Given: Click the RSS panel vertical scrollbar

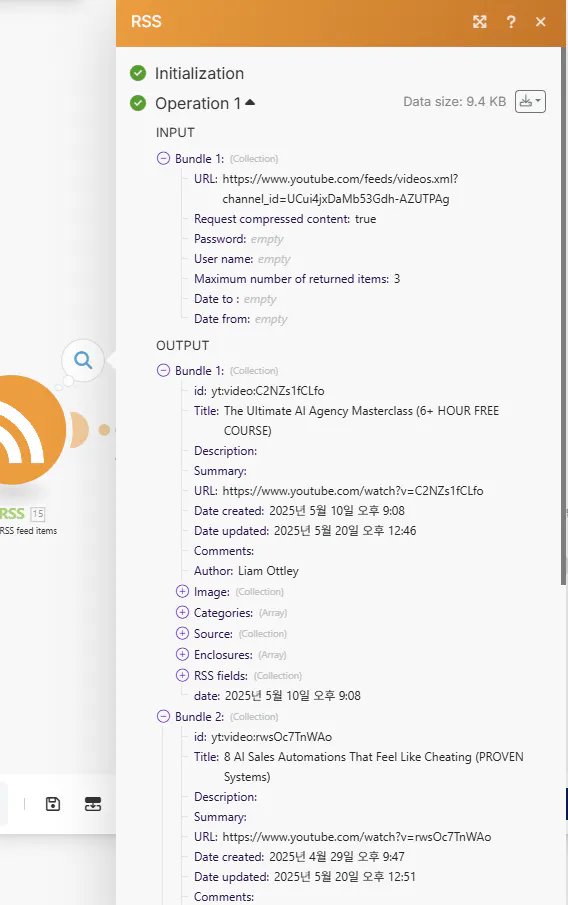Looking at the screenshot, I should [x=563, y=316].
